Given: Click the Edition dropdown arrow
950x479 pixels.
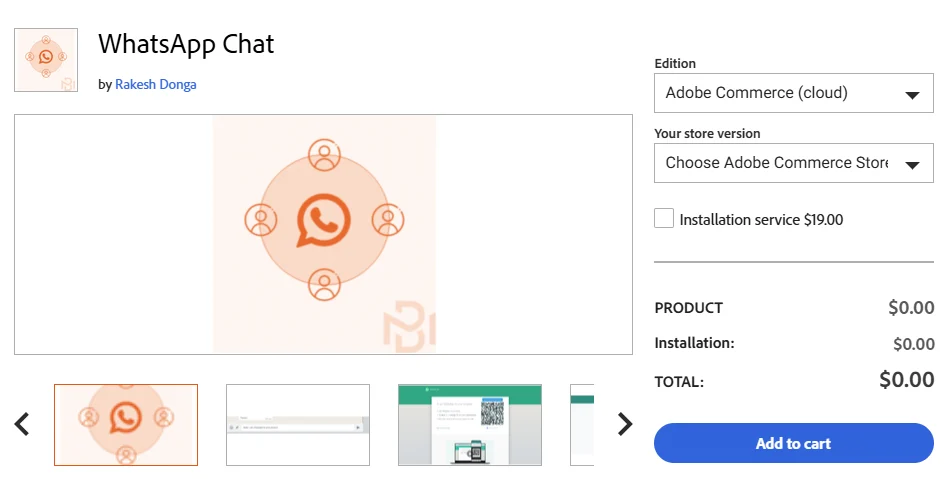Looking at the screenshot, I should point(912,95).
